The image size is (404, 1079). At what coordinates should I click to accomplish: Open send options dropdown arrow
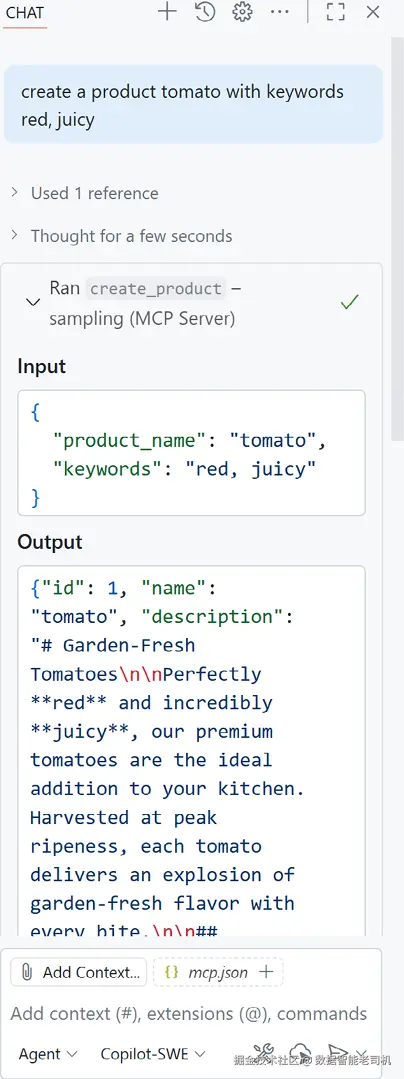[x=362, y=1052]
